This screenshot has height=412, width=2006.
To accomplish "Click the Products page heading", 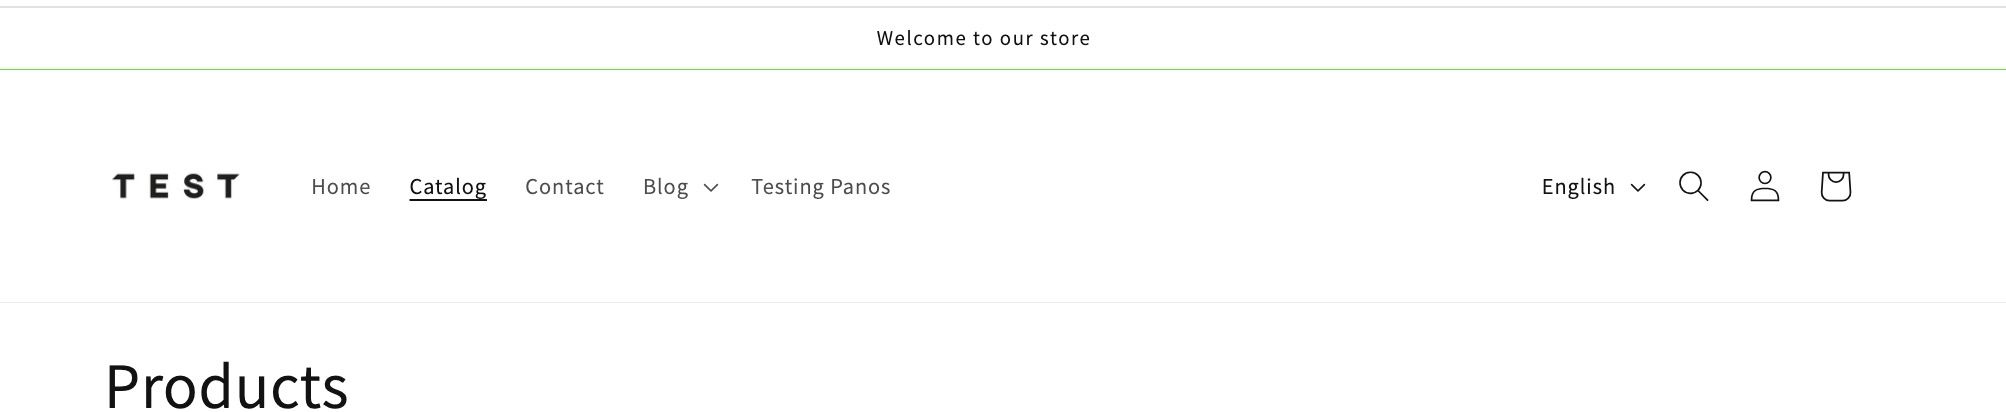I will (x=227, y=385).
